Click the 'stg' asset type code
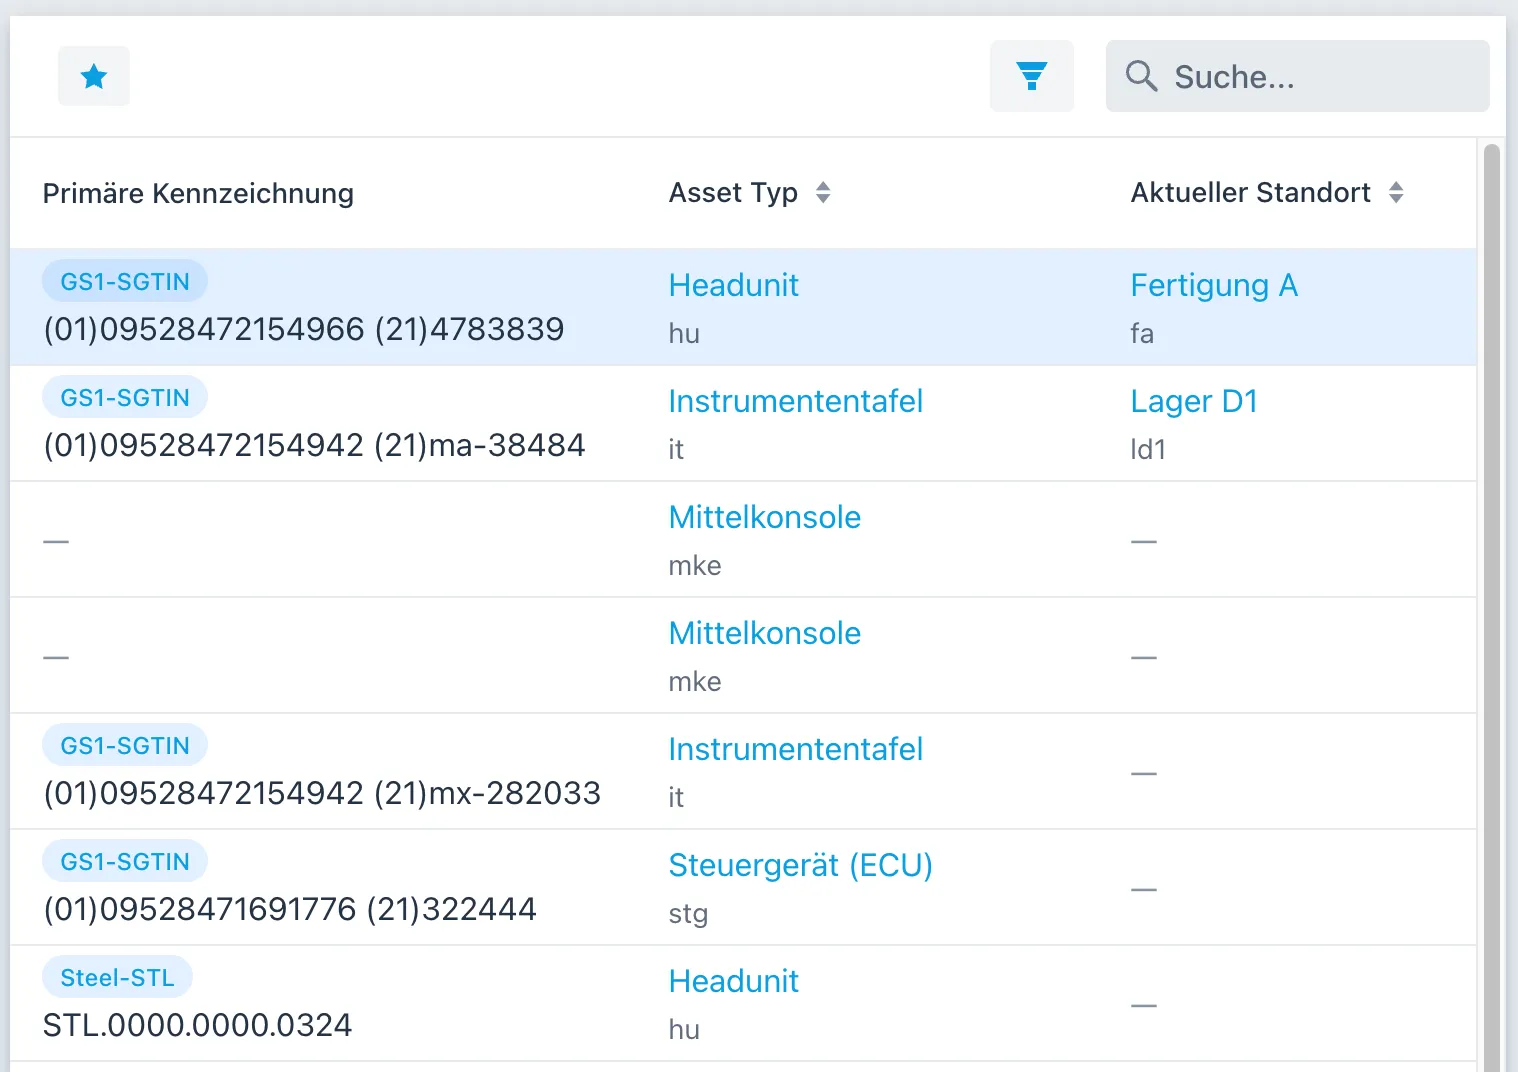 point(688,914)
